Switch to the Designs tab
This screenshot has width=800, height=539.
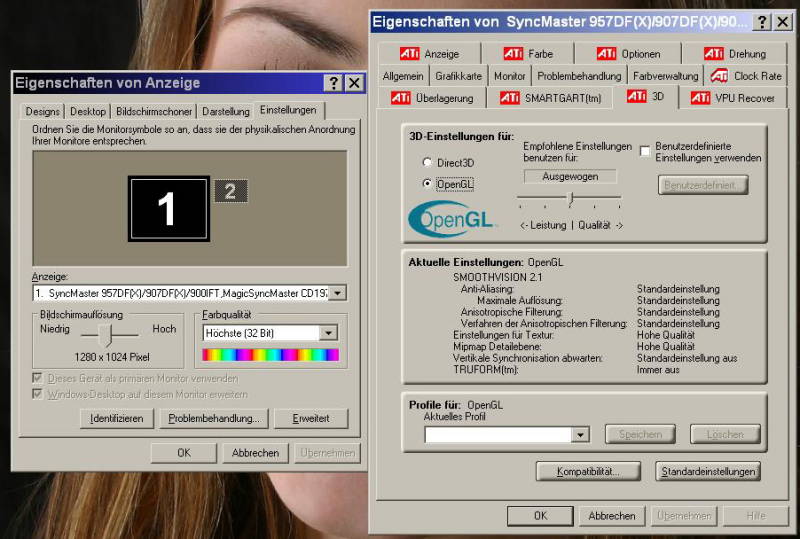point(42,111)
